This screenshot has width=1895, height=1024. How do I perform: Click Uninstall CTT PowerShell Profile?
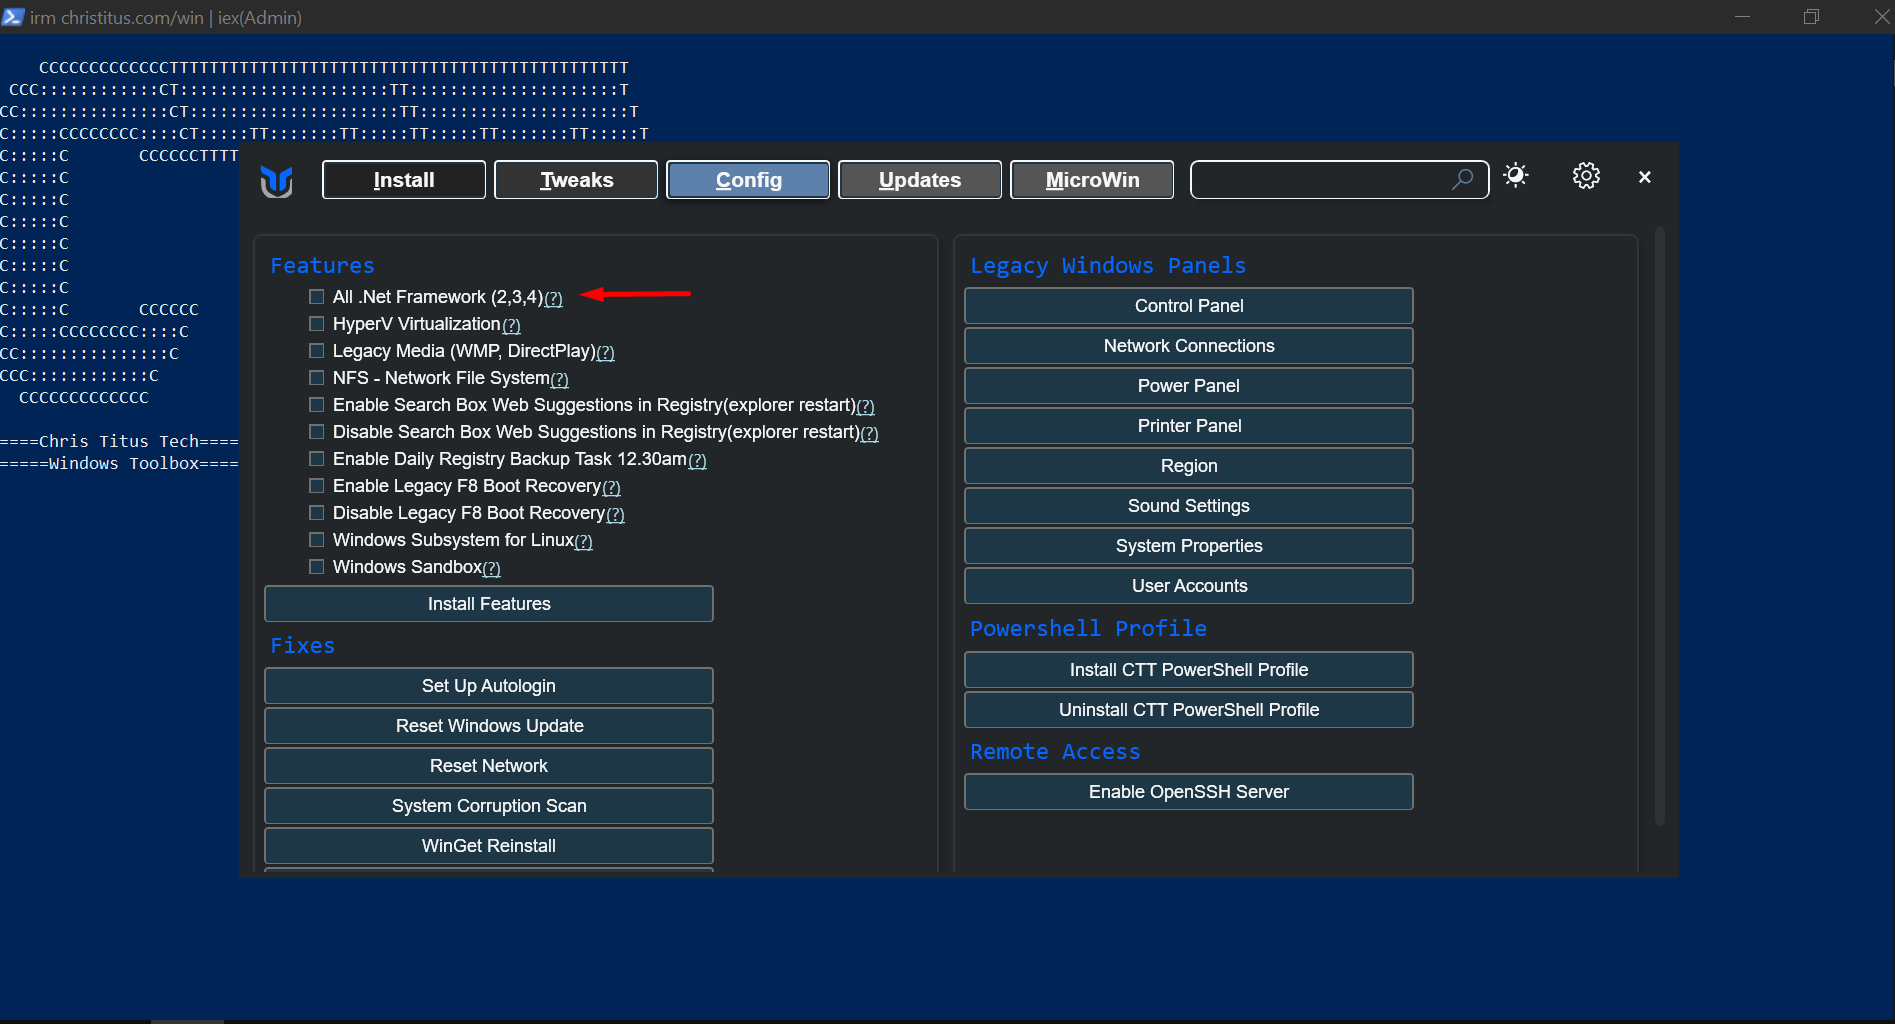point(1189,710)
